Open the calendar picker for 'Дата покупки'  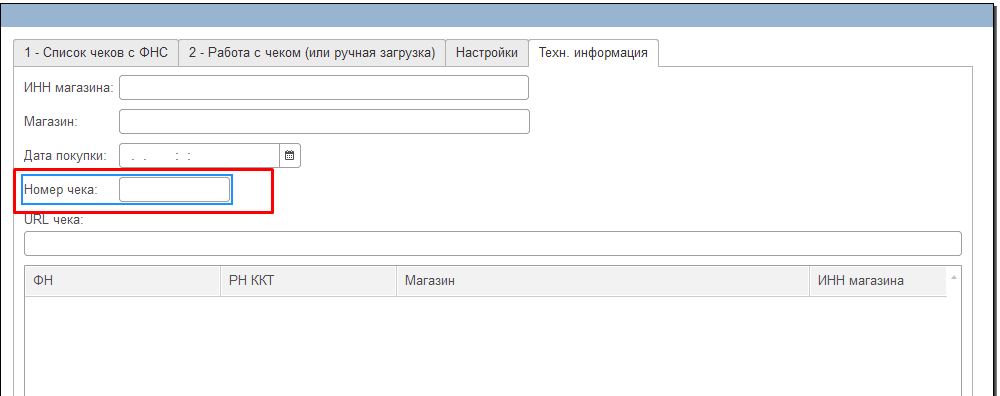(290, 156)
